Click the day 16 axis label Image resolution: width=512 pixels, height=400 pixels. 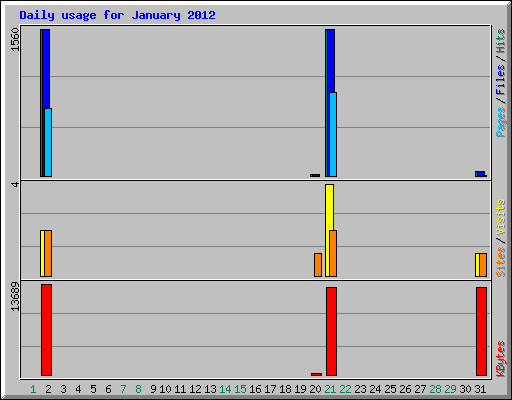(255, 389)
